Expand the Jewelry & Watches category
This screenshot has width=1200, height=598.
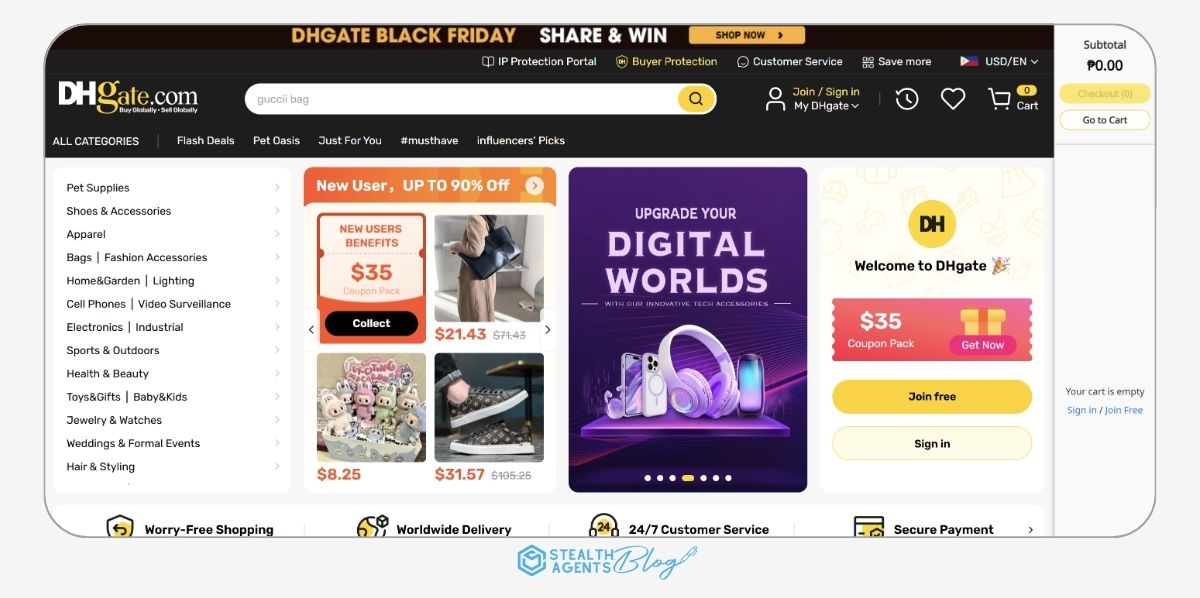pyautogui.click(x=173, y=420)
